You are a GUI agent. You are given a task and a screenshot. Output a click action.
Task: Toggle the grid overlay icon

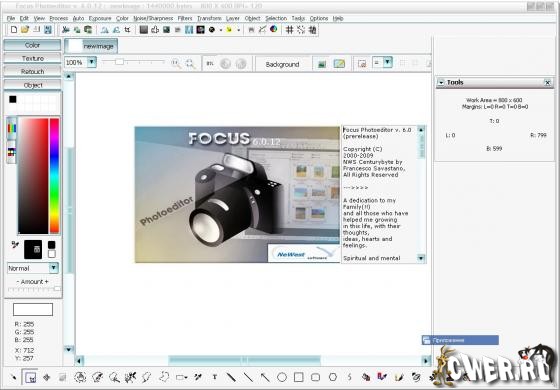click(290, 30)
